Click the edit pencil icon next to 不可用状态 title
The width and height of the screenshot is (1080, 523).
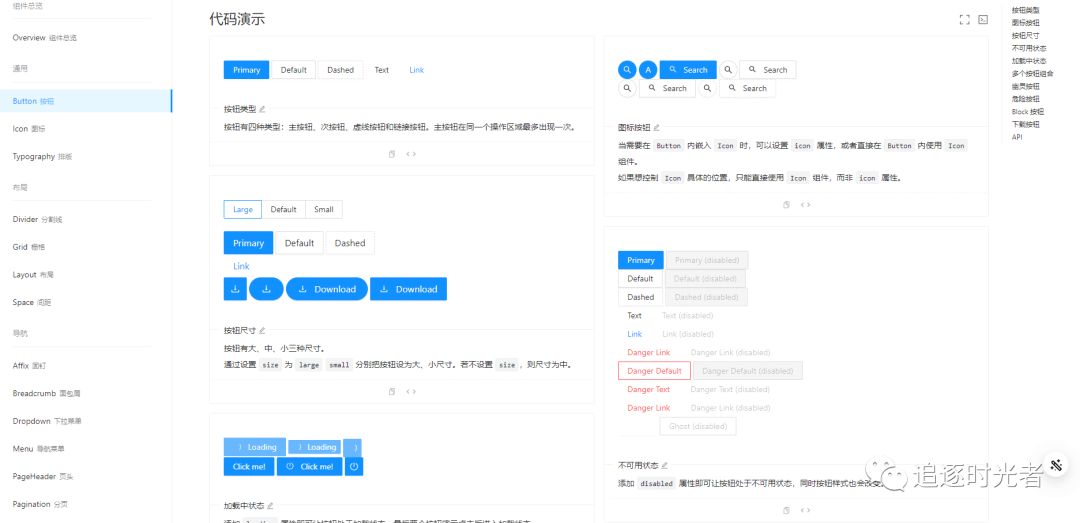pyautogui.click(x=665, y=465)
